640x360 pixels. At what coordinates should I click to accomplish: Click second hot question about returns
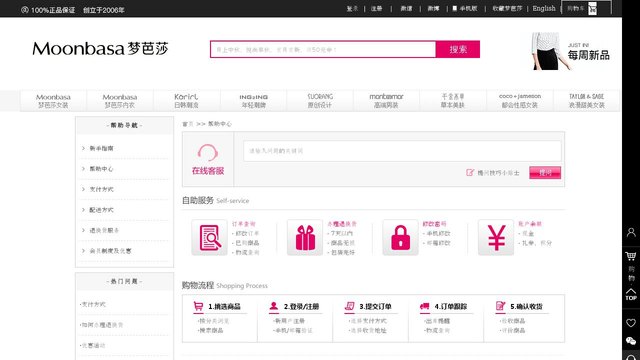click(101, 325)
